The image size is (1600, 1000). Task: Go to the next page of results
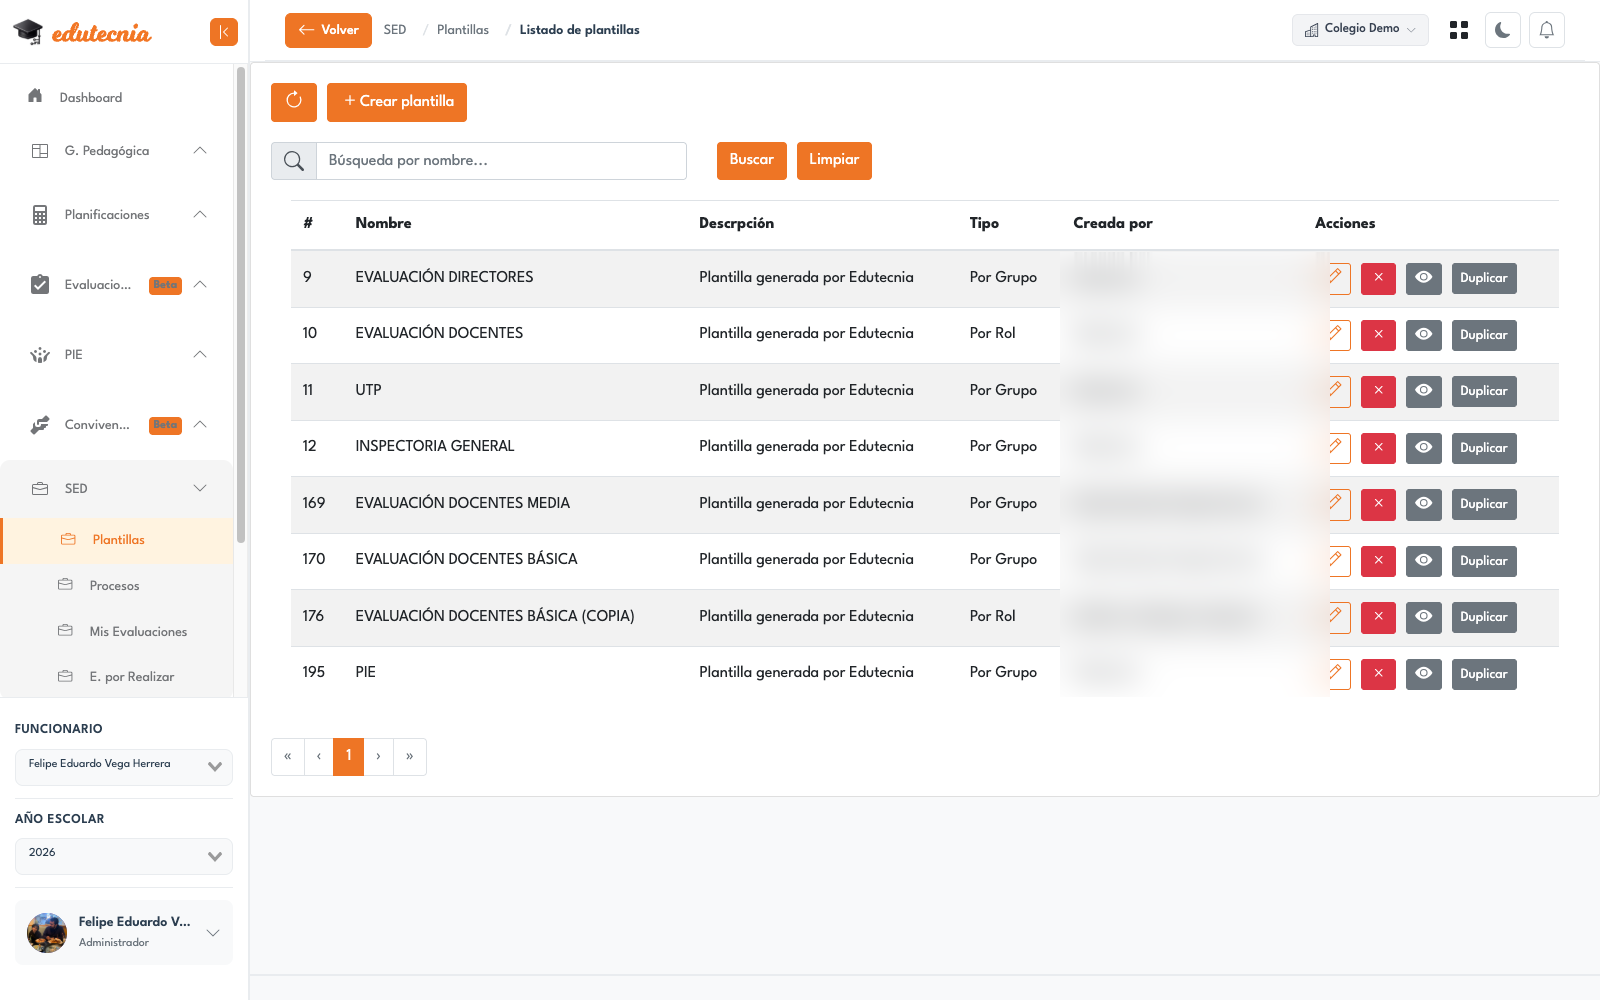click(x=378, y=757)
